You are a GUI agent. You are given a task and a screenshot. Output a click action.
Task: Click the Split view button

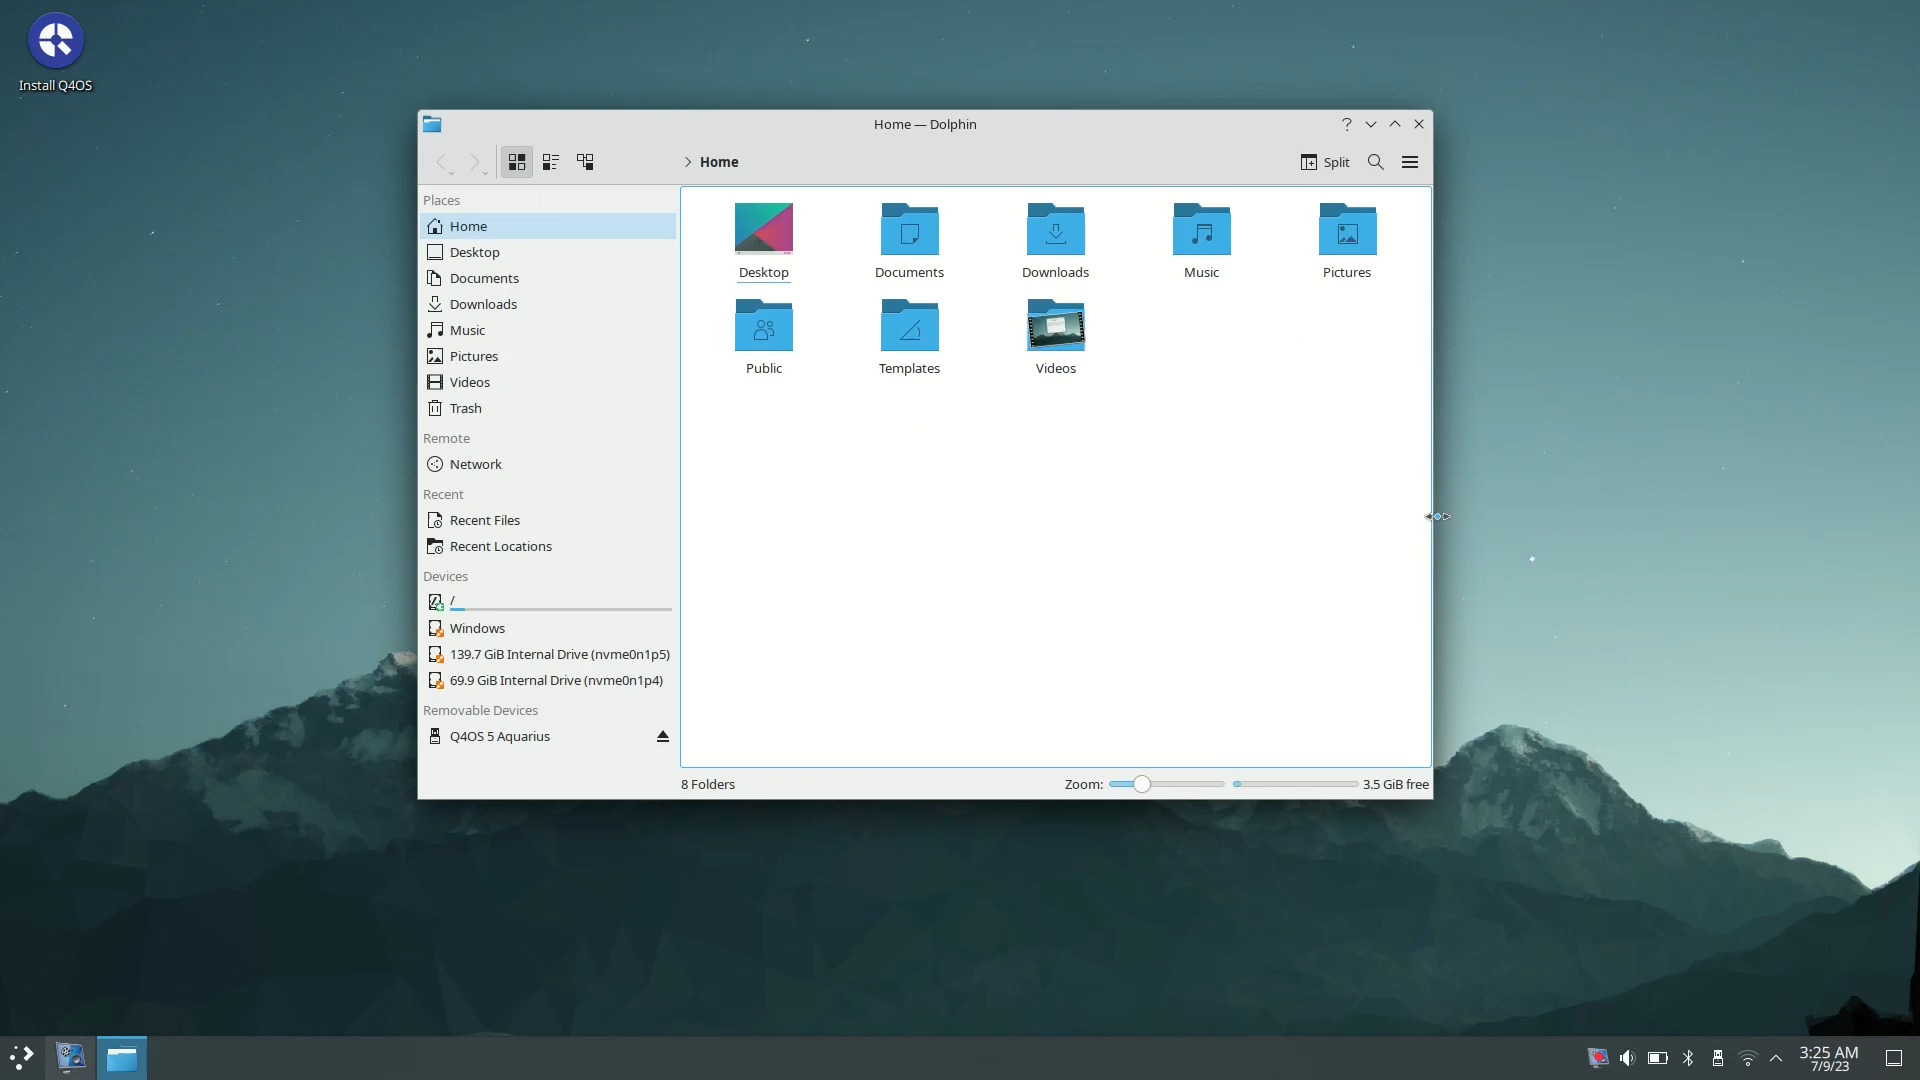click(x=1325, y=162)
